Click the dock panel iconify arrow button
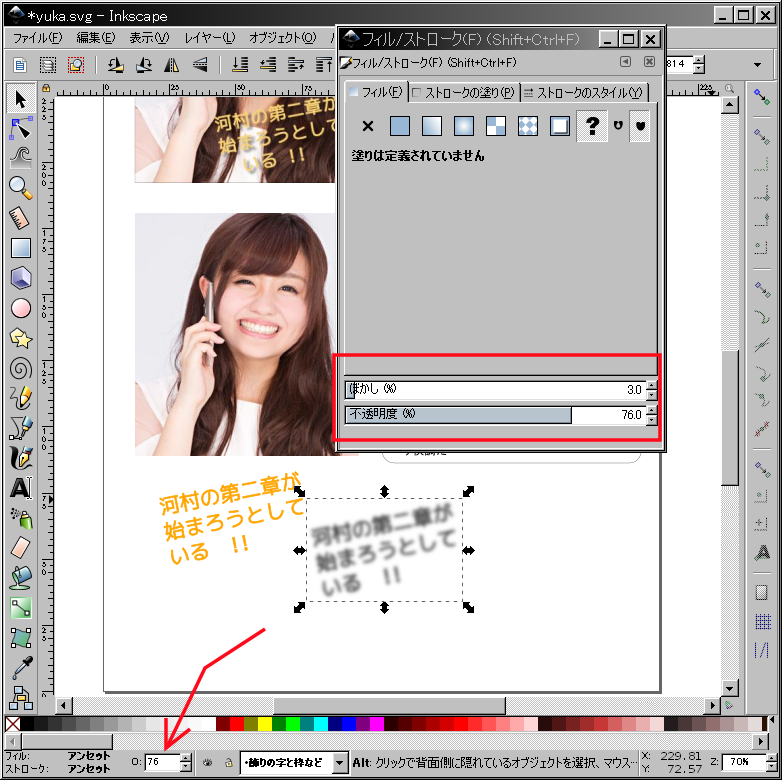The height and width of the screenshot is (780, 782). pos(625,61)
